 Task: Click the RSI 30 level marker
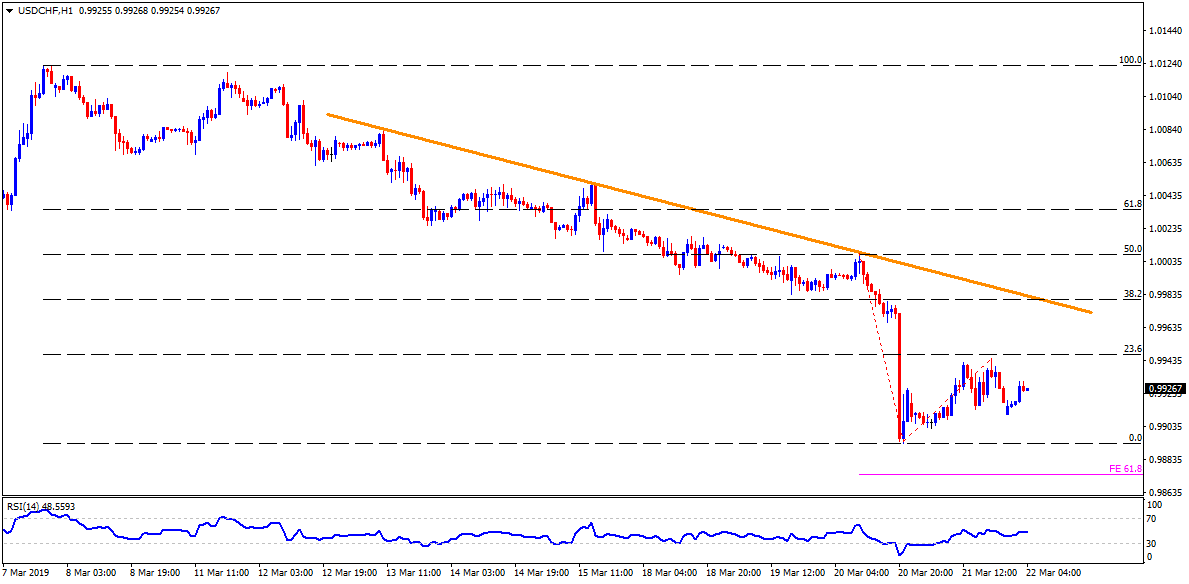(1152, 544)
